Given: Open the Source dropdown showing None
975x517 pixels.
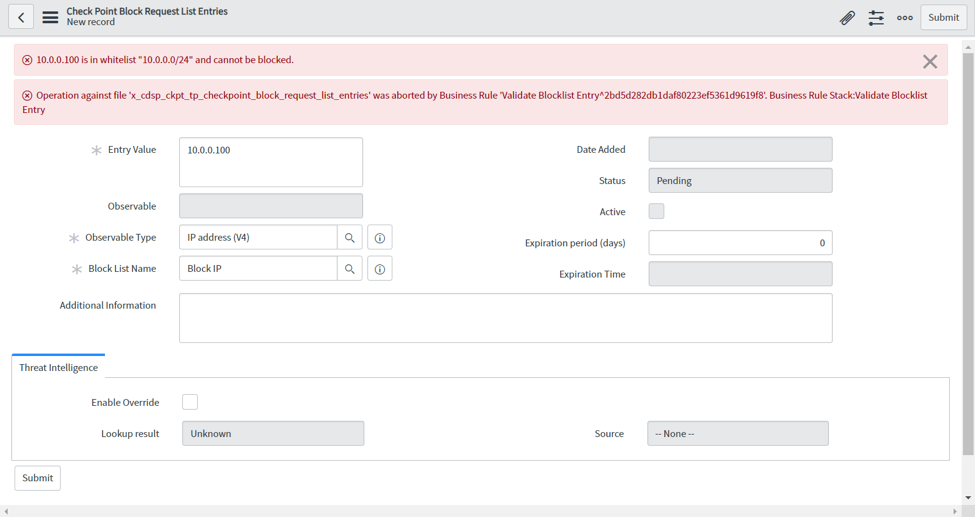Looking at the screenshot, I should (738, 434).
